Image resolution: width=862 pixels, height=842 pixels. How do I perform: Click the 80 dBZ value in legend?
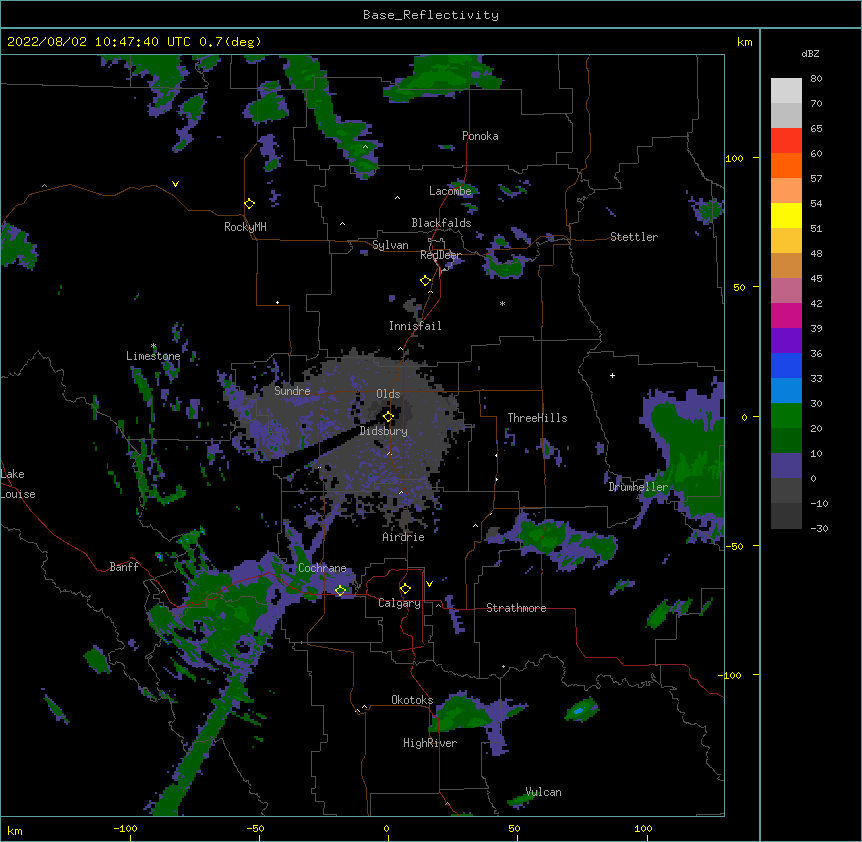point(816,79)
